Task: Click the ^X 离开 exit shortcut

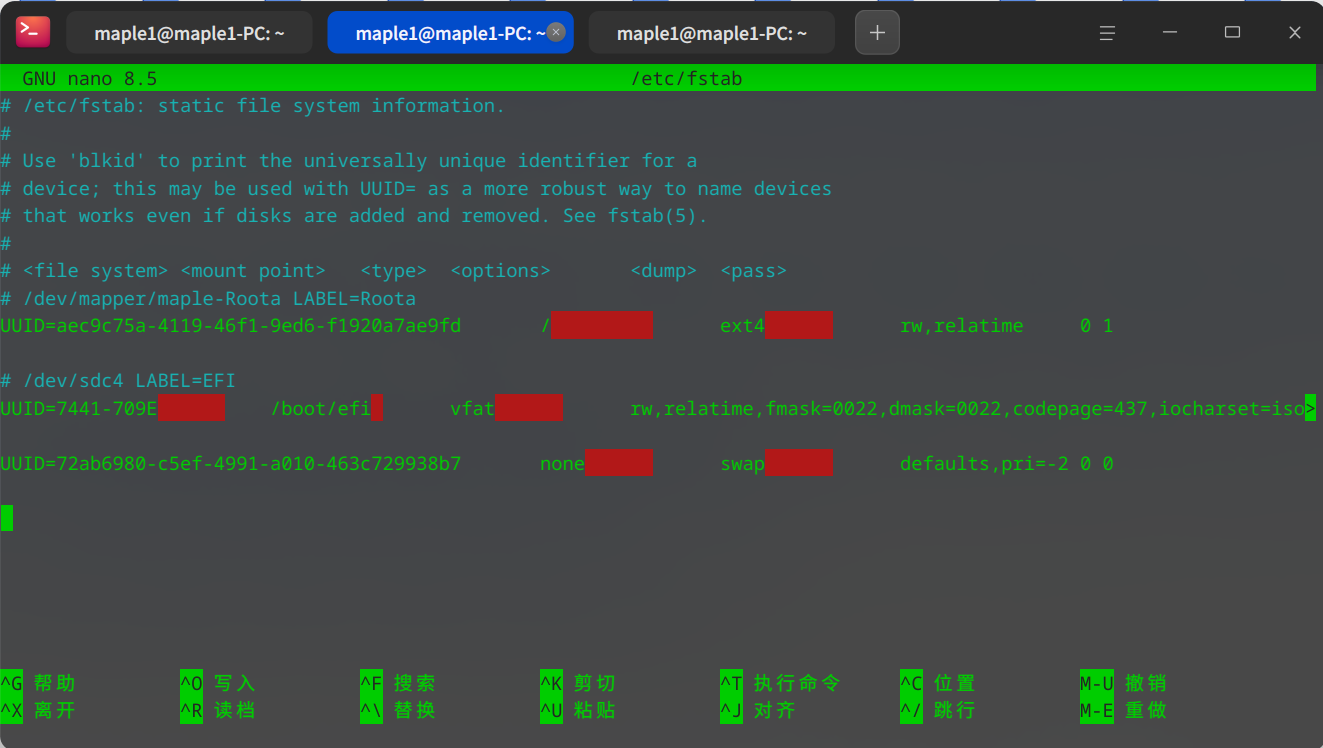Action: [38, 710]
